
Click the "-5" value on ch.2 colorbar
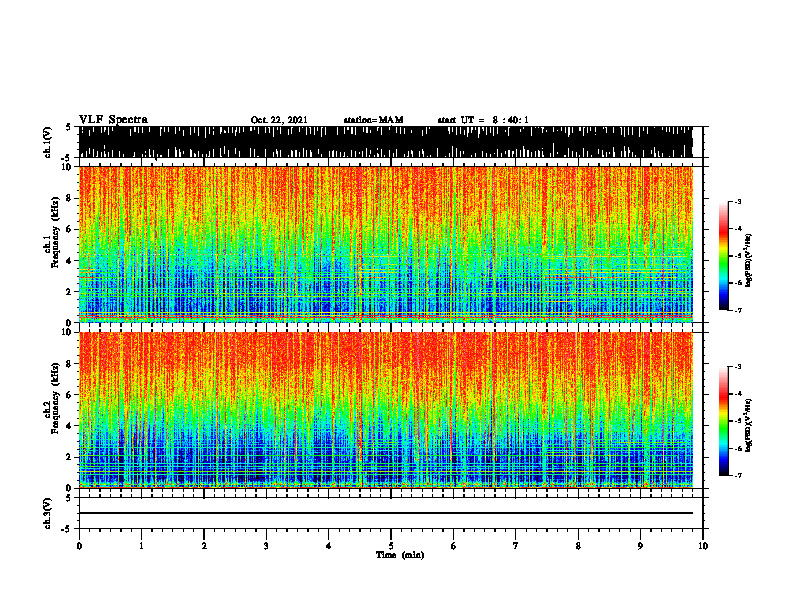(x=738, y=421)
